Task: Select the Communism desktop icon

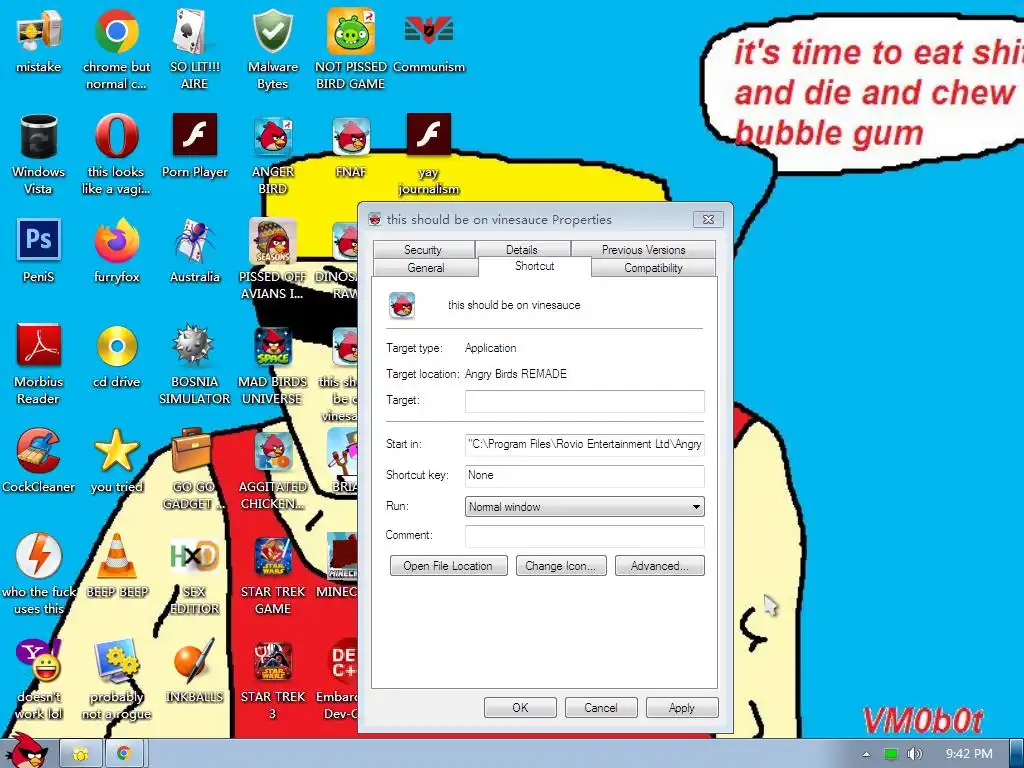Action: pyautogui.click(x=429, y=41)
